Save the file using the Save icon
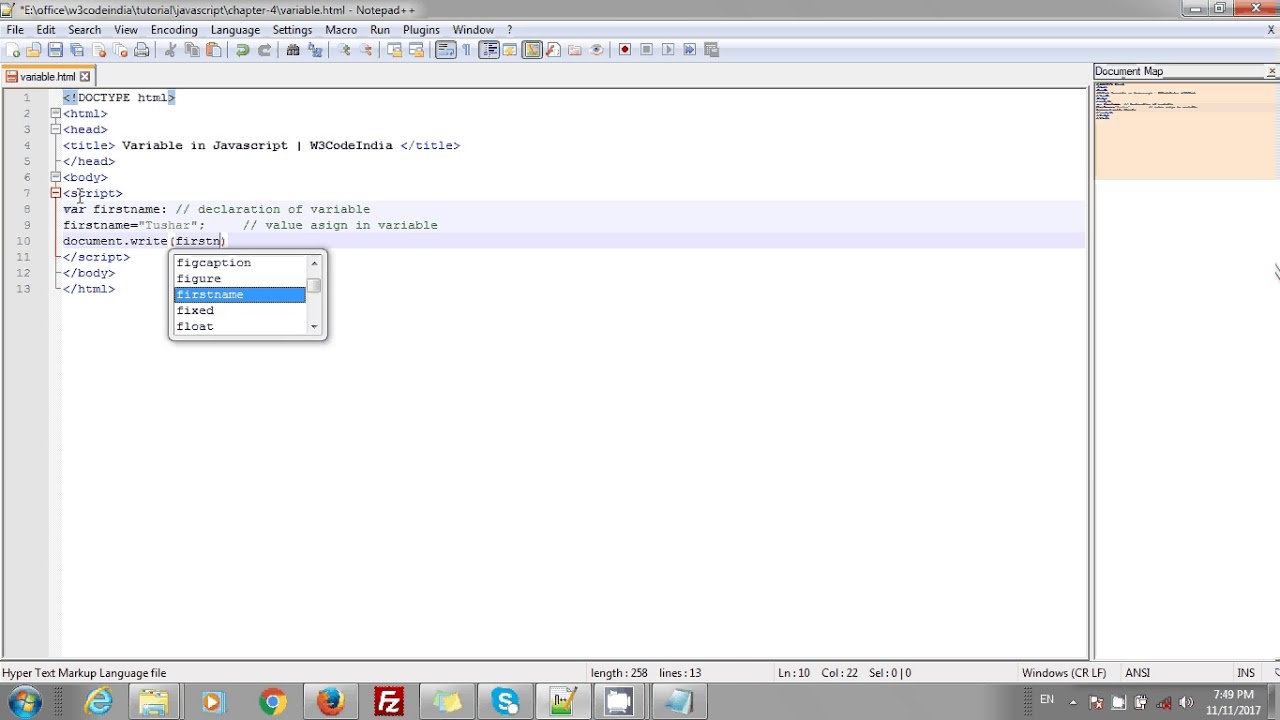Viewport: 1280px width, 720px height. (53, 49)
